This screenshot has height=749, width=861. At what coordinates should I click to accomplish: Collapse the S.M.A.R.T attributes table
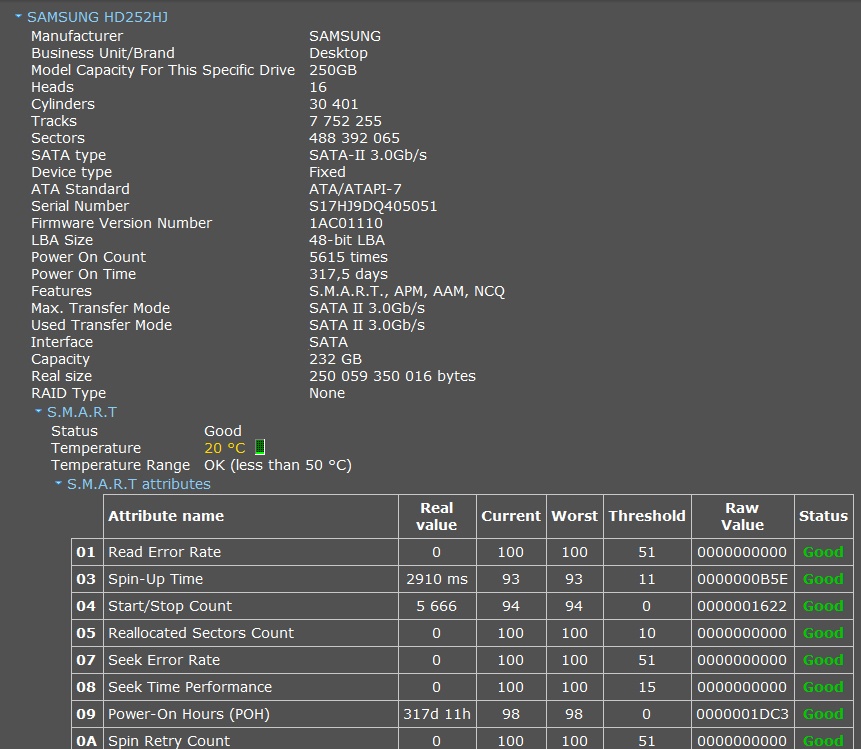coord(58,483)
